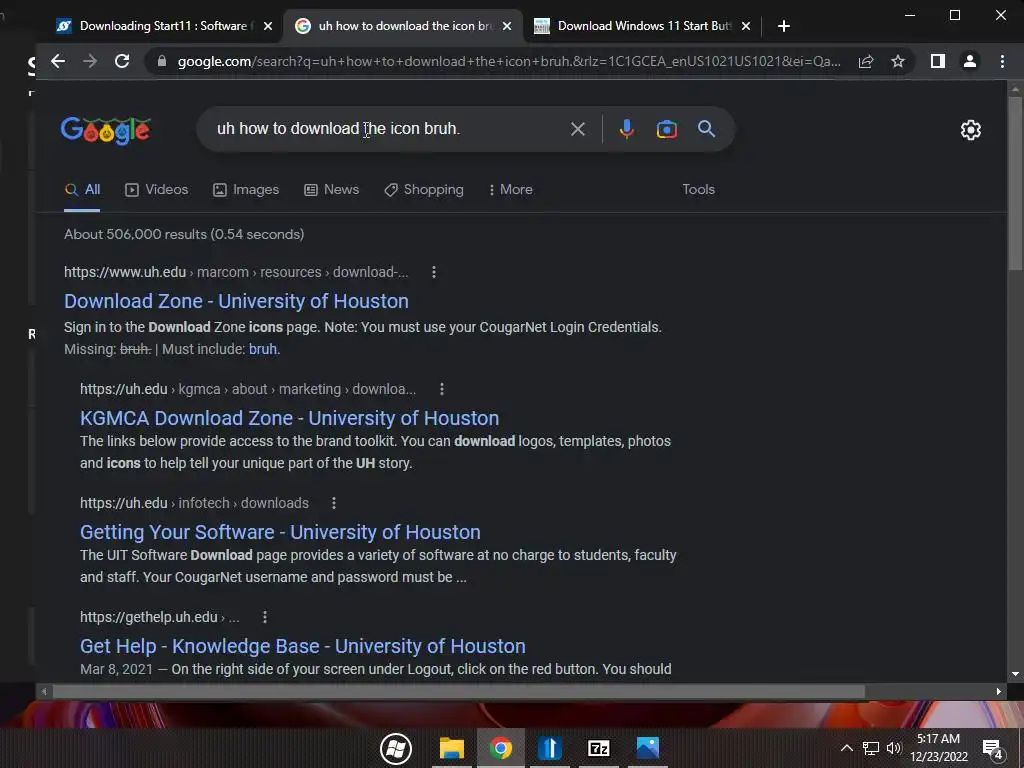Click the horizontal scrollbar thumb
Viewport: 1024px width, 768px height.
pyautogui.click(x=458, y=691)
